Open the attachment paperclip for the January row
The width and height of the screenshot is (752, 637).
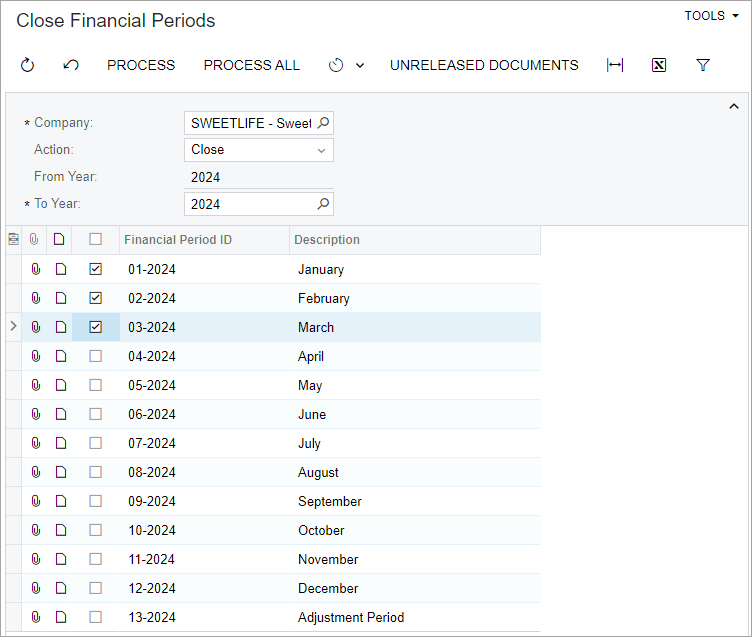35,269
